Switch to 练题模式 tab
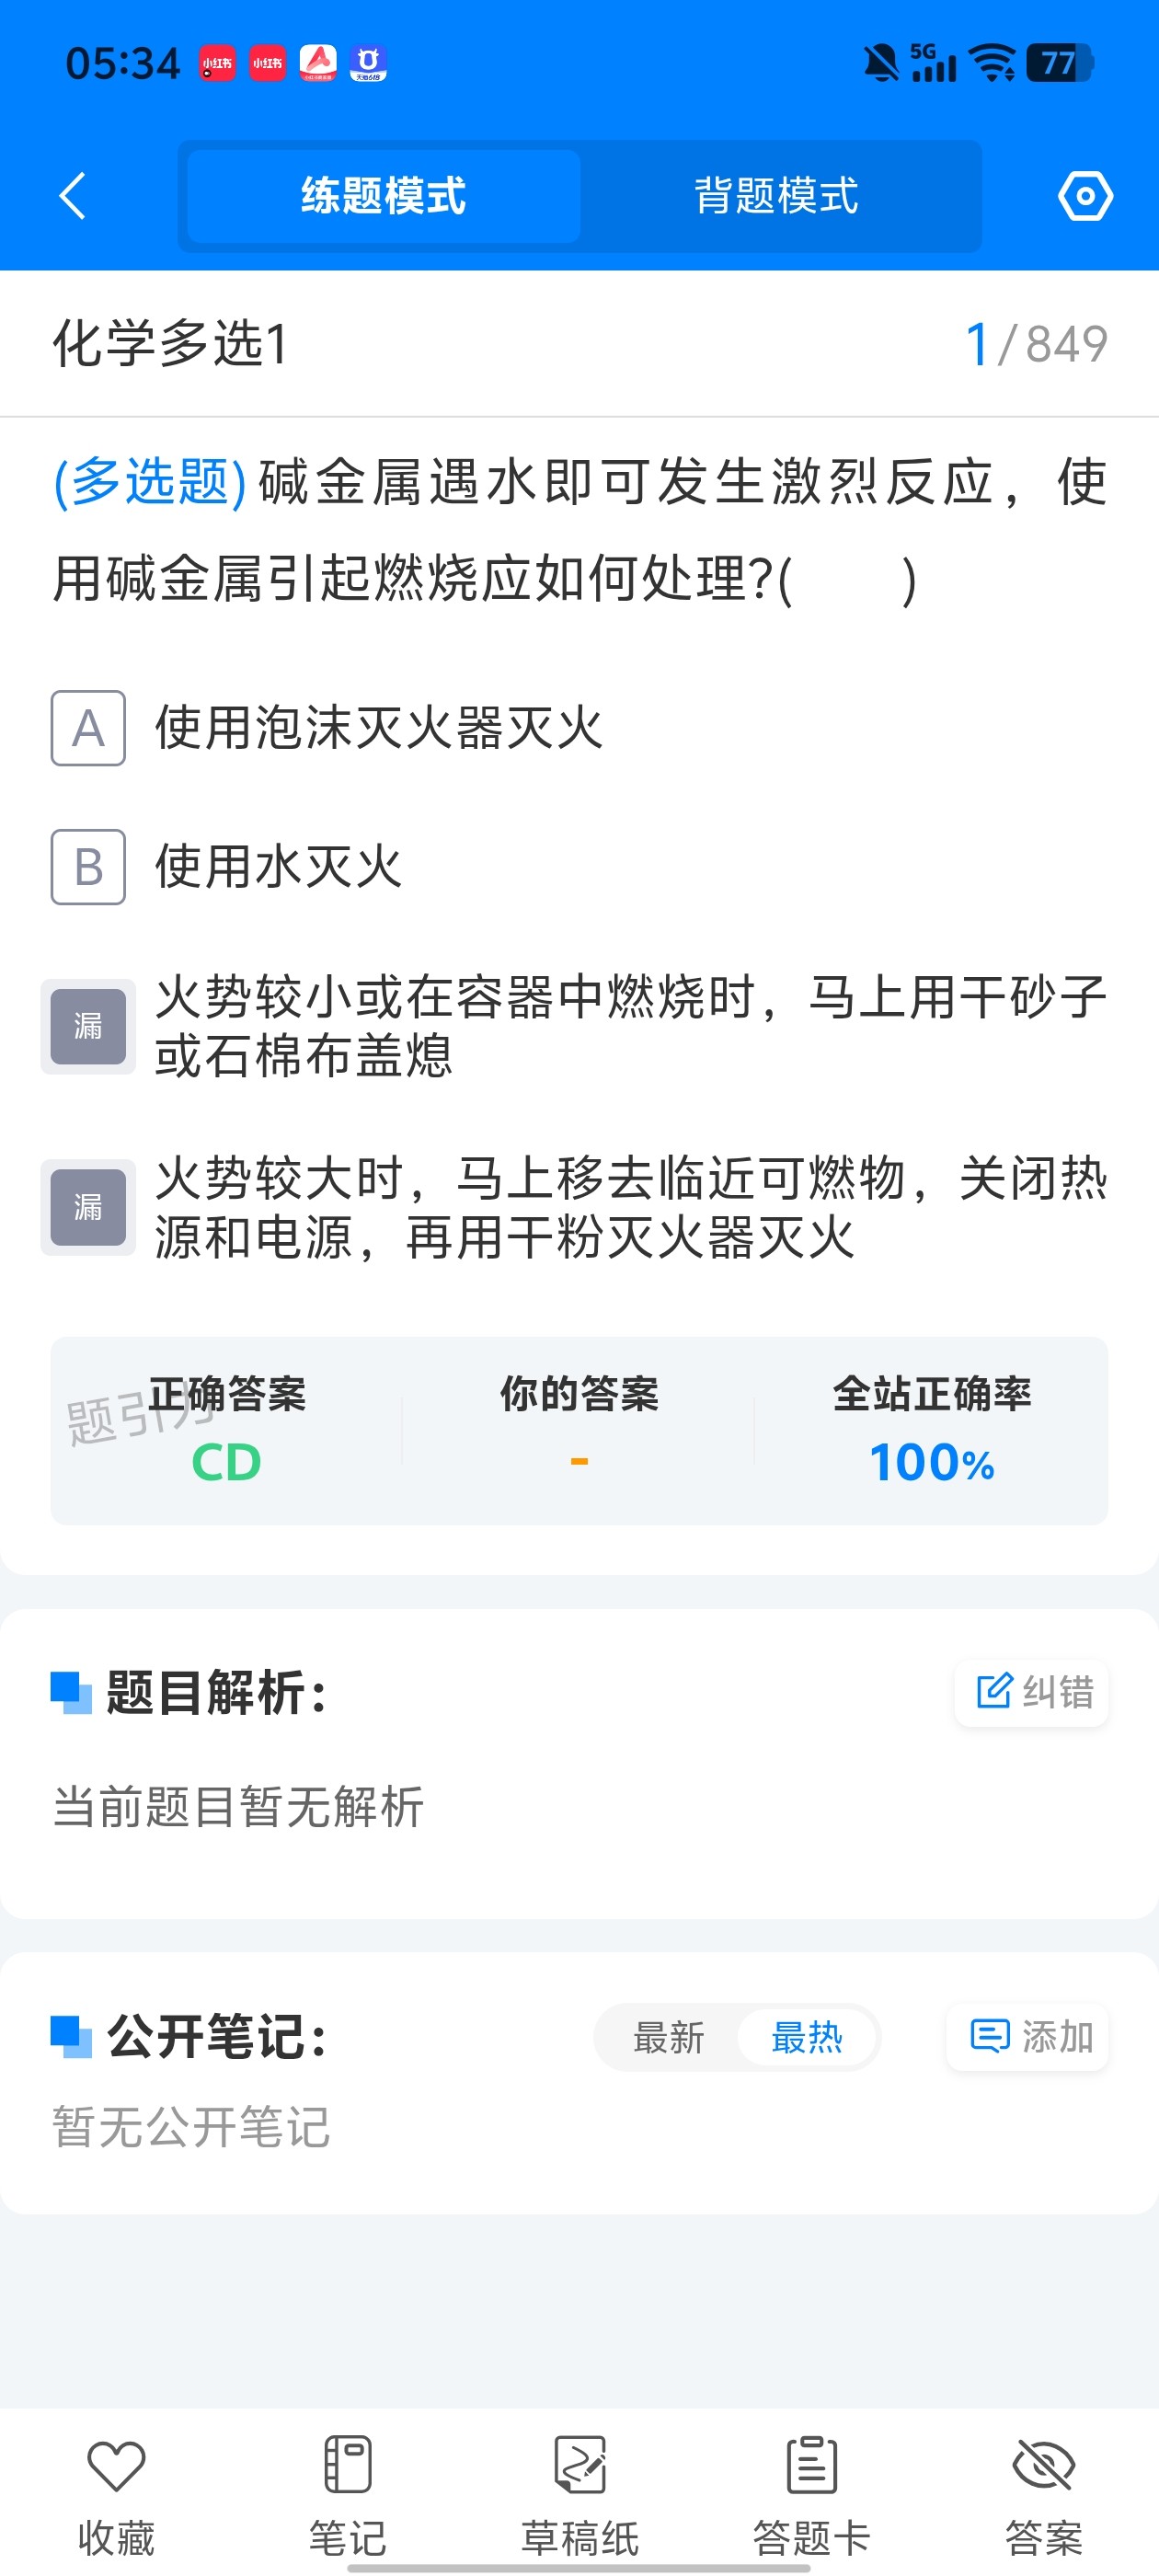Screen dimensions: 1159x2576 click(383, 196)
